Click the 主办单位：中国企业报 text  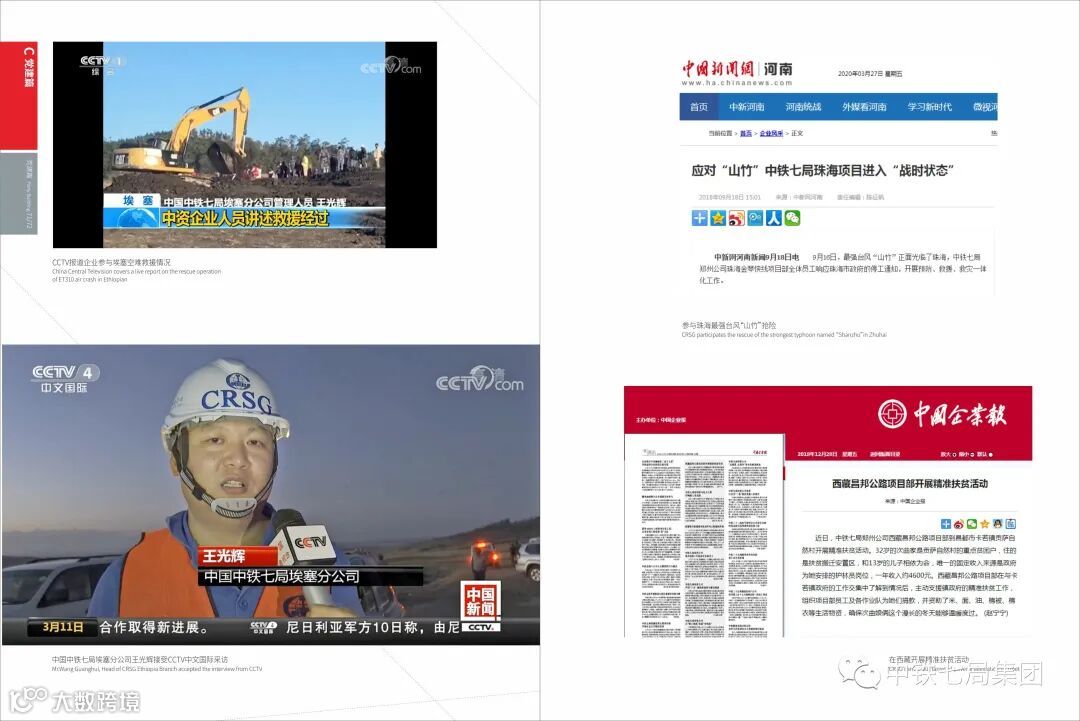pos(661,419)
